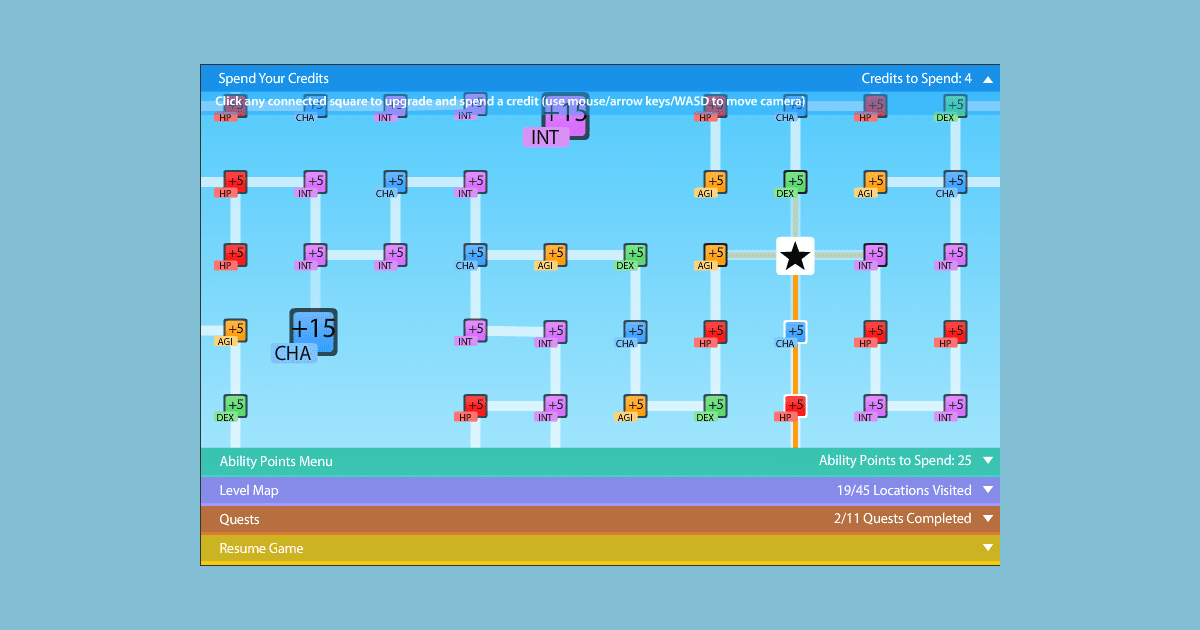Image resolution: width=1200 pixels, height=630 pixels.
Task: Expand the Level Map section arrow
Action: point(988,490)
